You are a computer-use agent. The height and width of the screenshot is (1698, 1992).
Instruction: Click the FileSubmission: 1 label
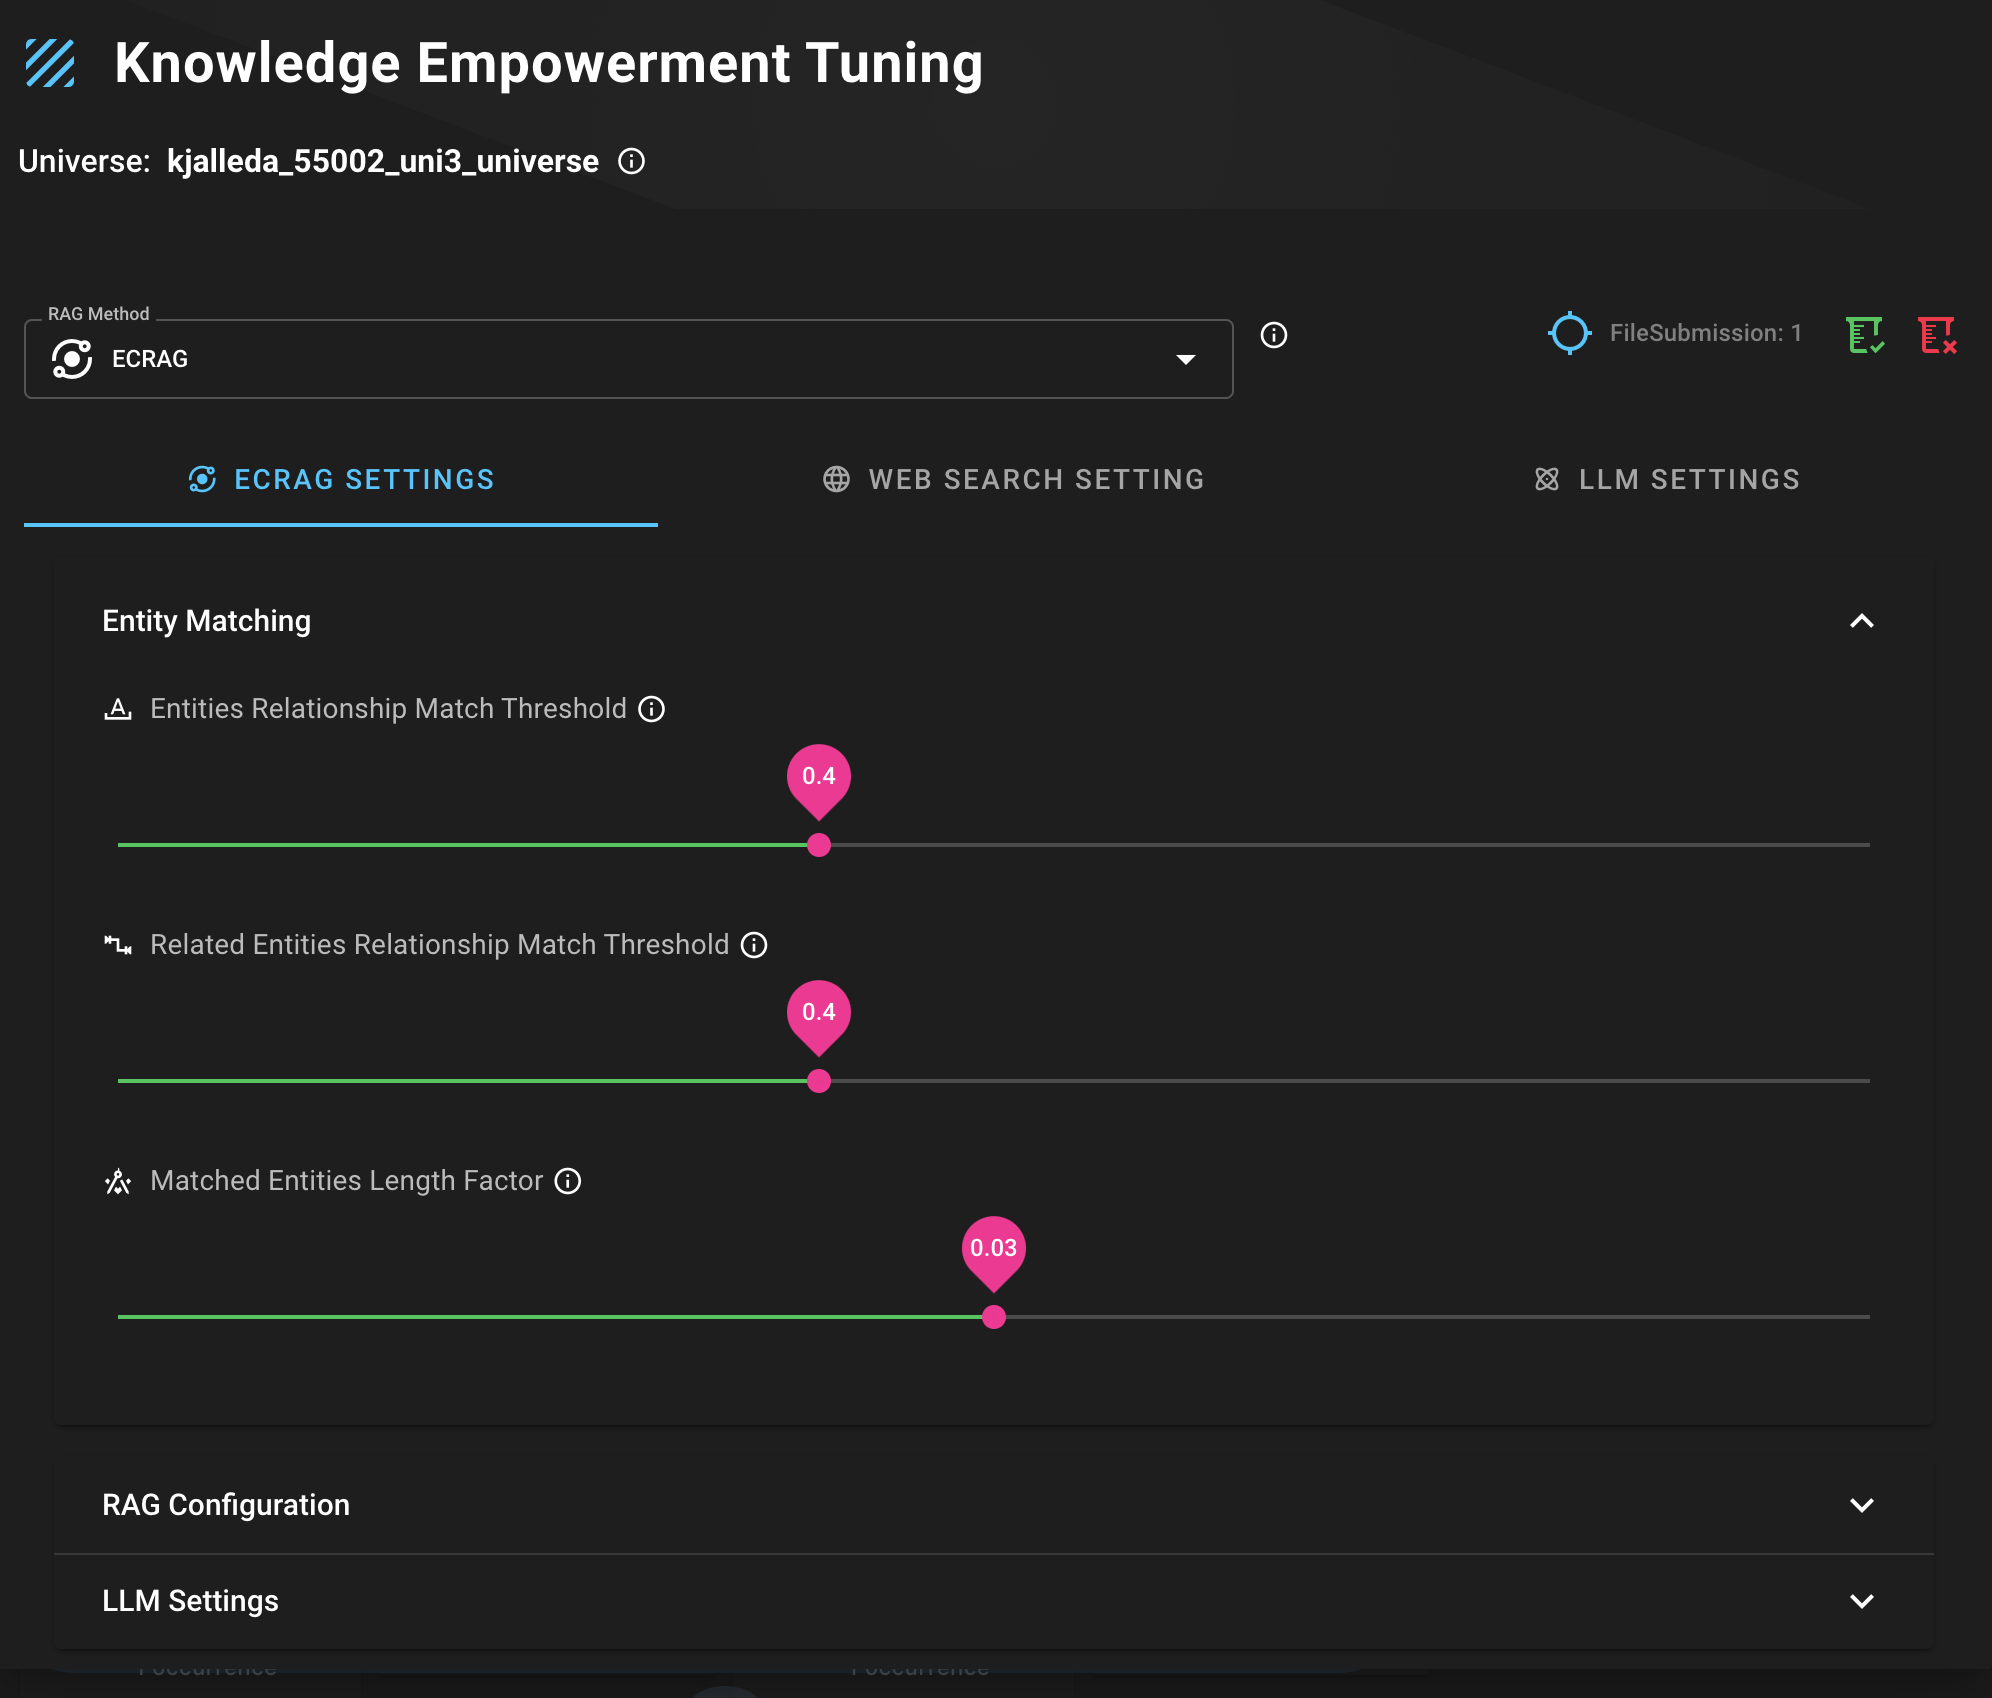click(x=1705, y=333)
